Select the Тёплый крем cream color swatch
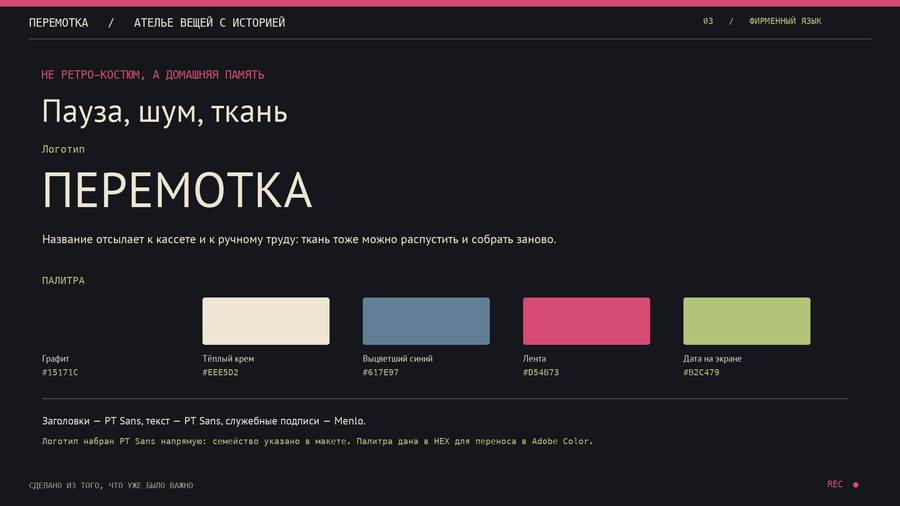This screenshot has width=900, height=506. click(266, 321)
